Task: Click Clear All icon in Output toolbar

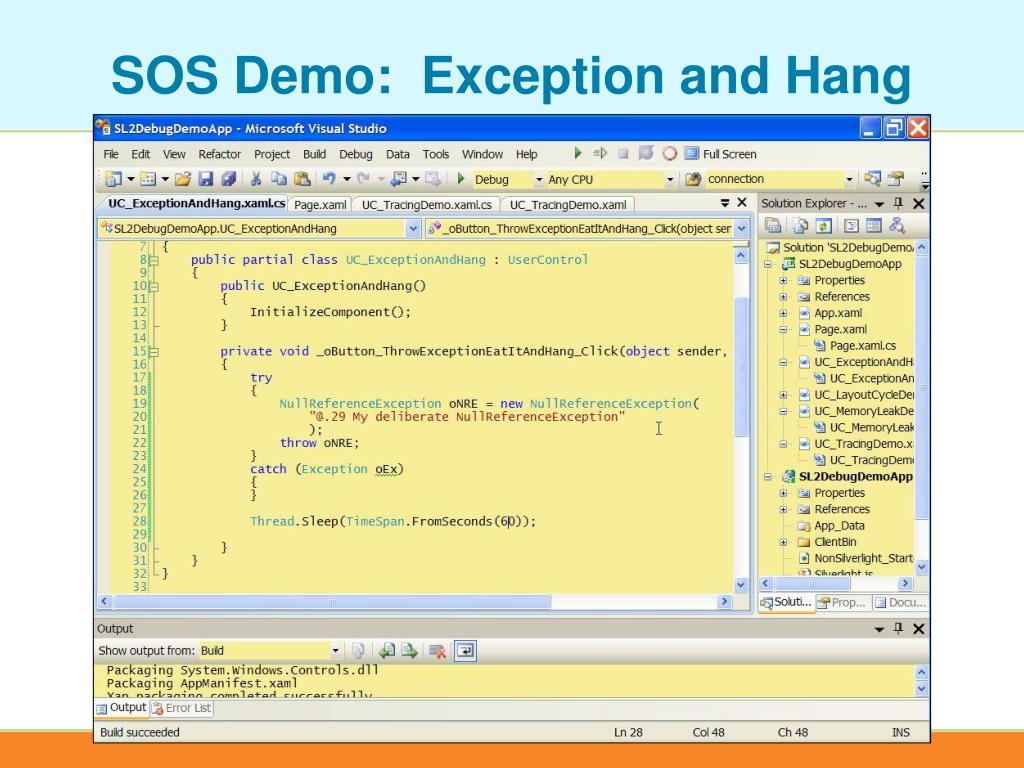Action: [438, 650]
